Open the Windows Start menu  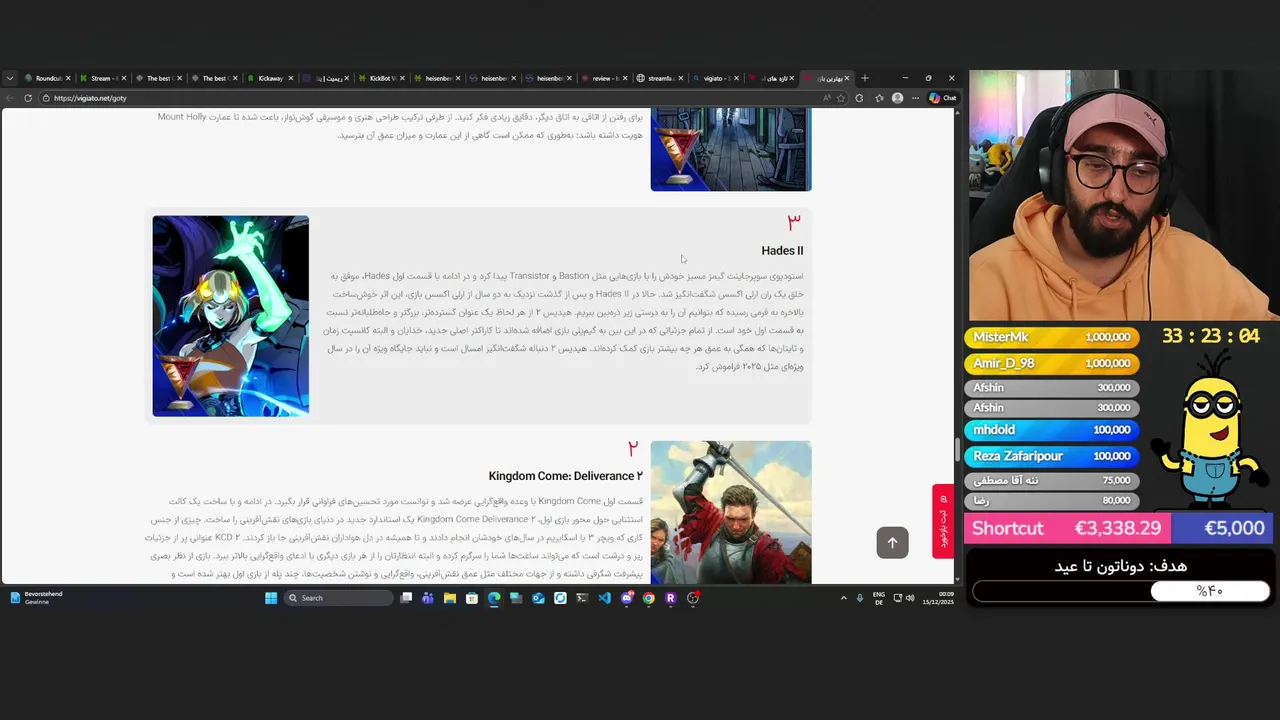click(x=271, y=598)
